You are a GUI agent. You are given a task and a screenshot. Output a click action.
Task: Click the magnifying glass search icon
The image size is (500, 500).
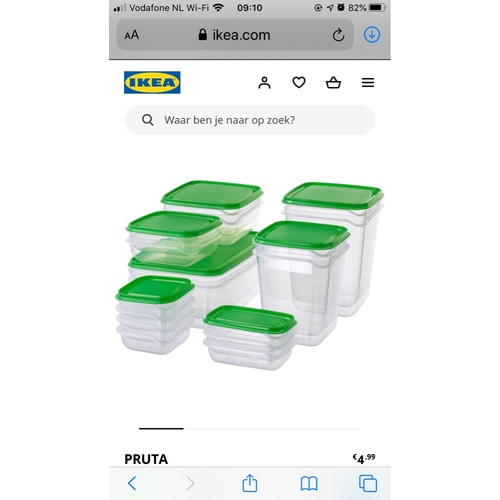click(x=148, y=120)
